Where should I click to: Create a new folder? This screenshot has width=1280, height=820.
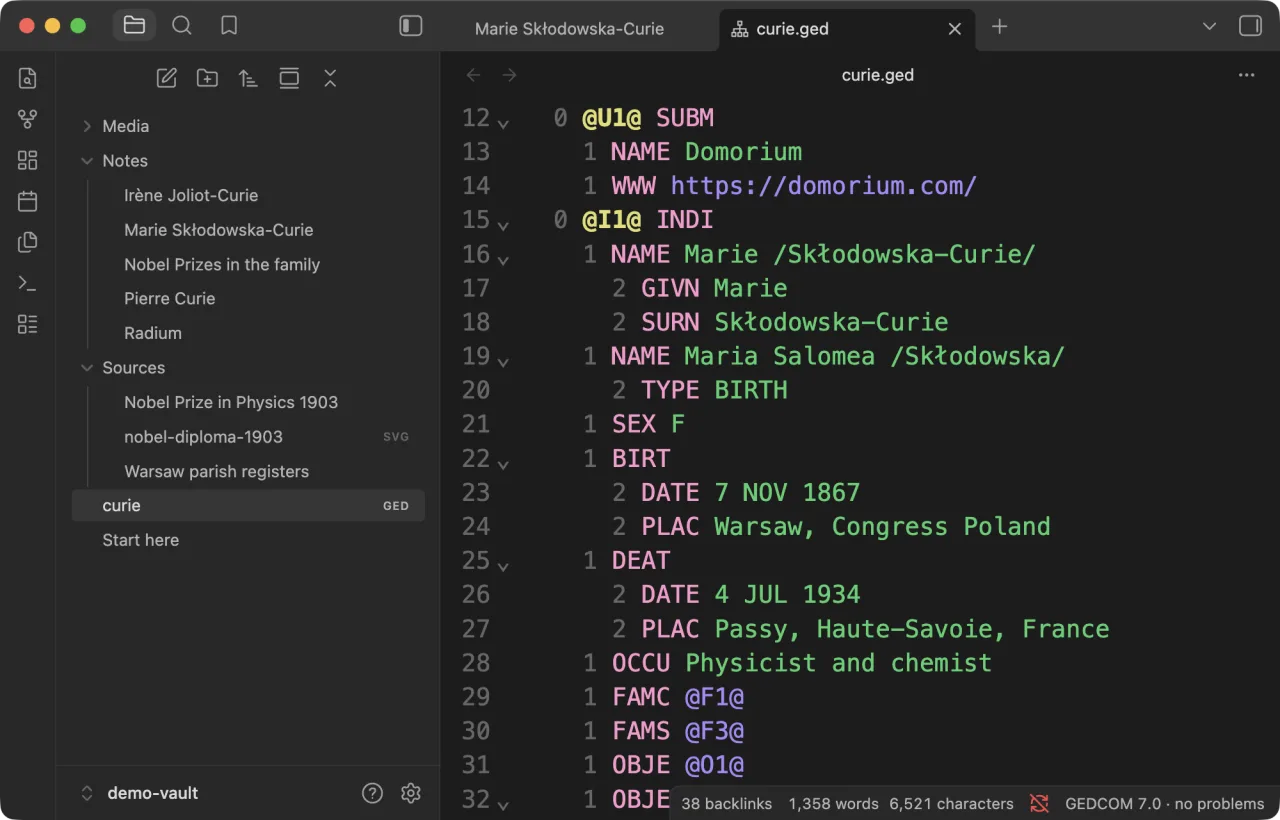pyautogui.click(x=208, y=78)
